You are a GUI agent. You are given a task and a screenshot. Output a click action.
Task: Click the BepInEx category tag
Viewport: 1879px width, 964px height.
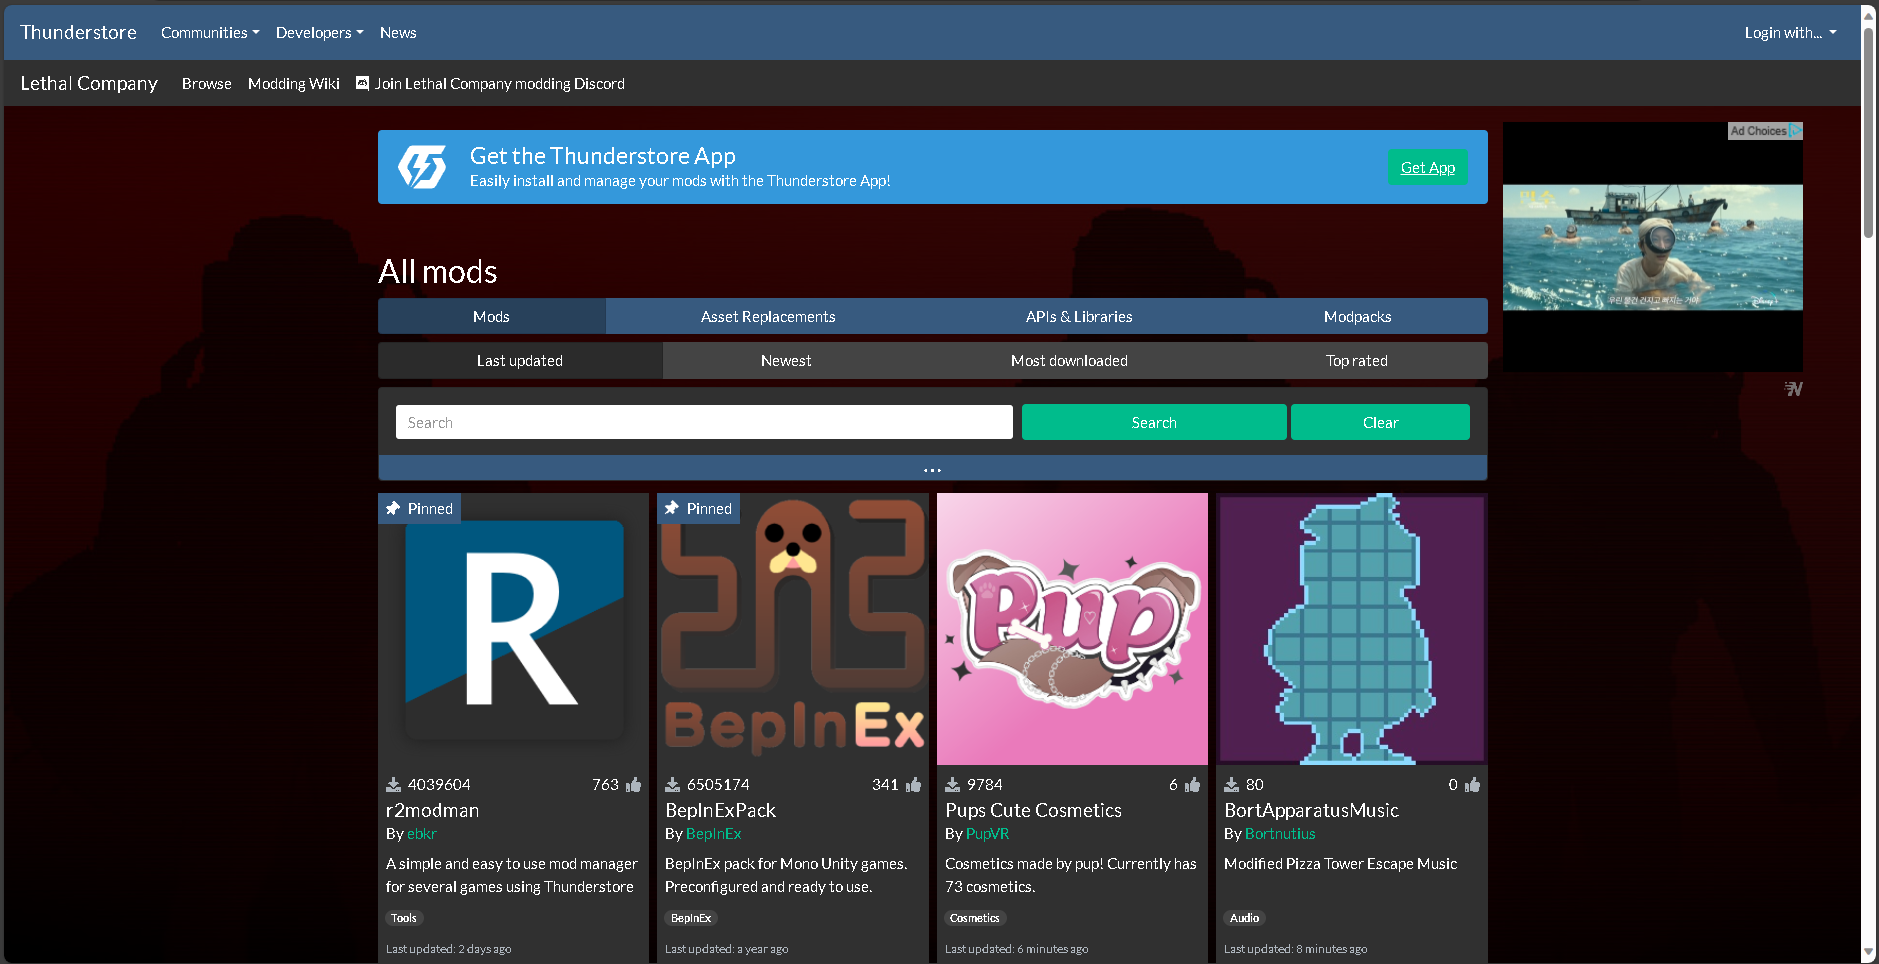[x=691, y=918]
